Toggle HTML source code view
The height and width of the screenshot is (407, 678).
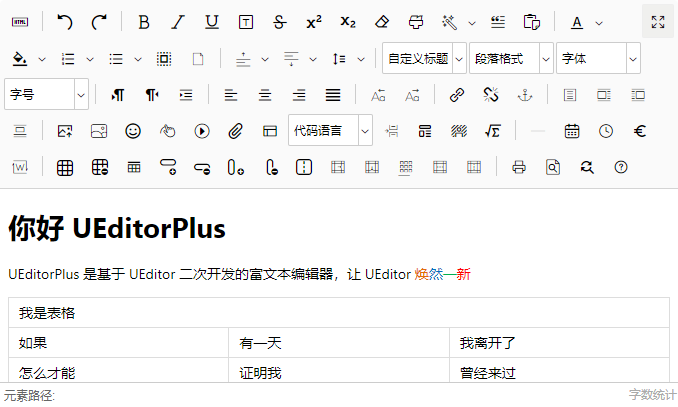20,22
